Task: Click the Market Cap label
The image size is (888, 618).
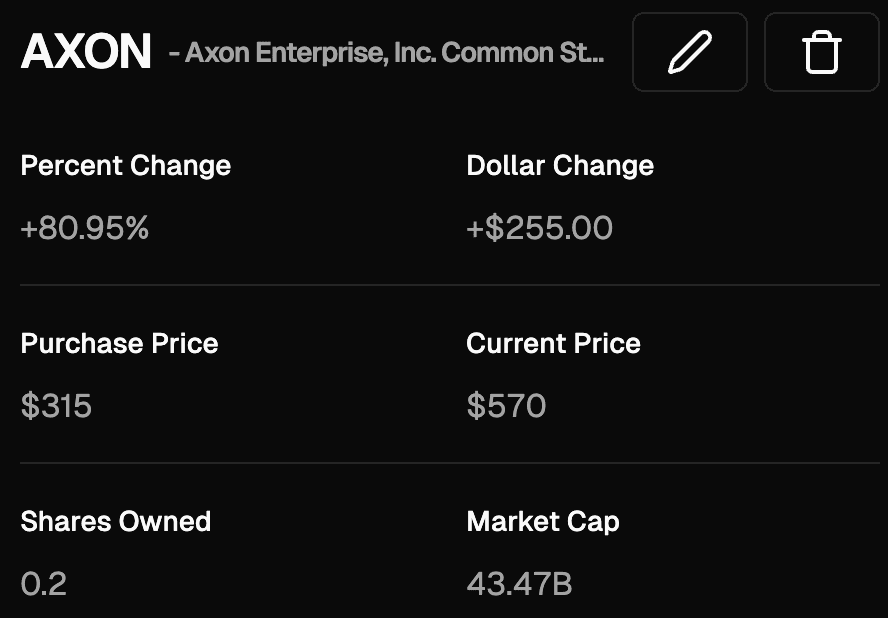Action: [x=543, y=522]
